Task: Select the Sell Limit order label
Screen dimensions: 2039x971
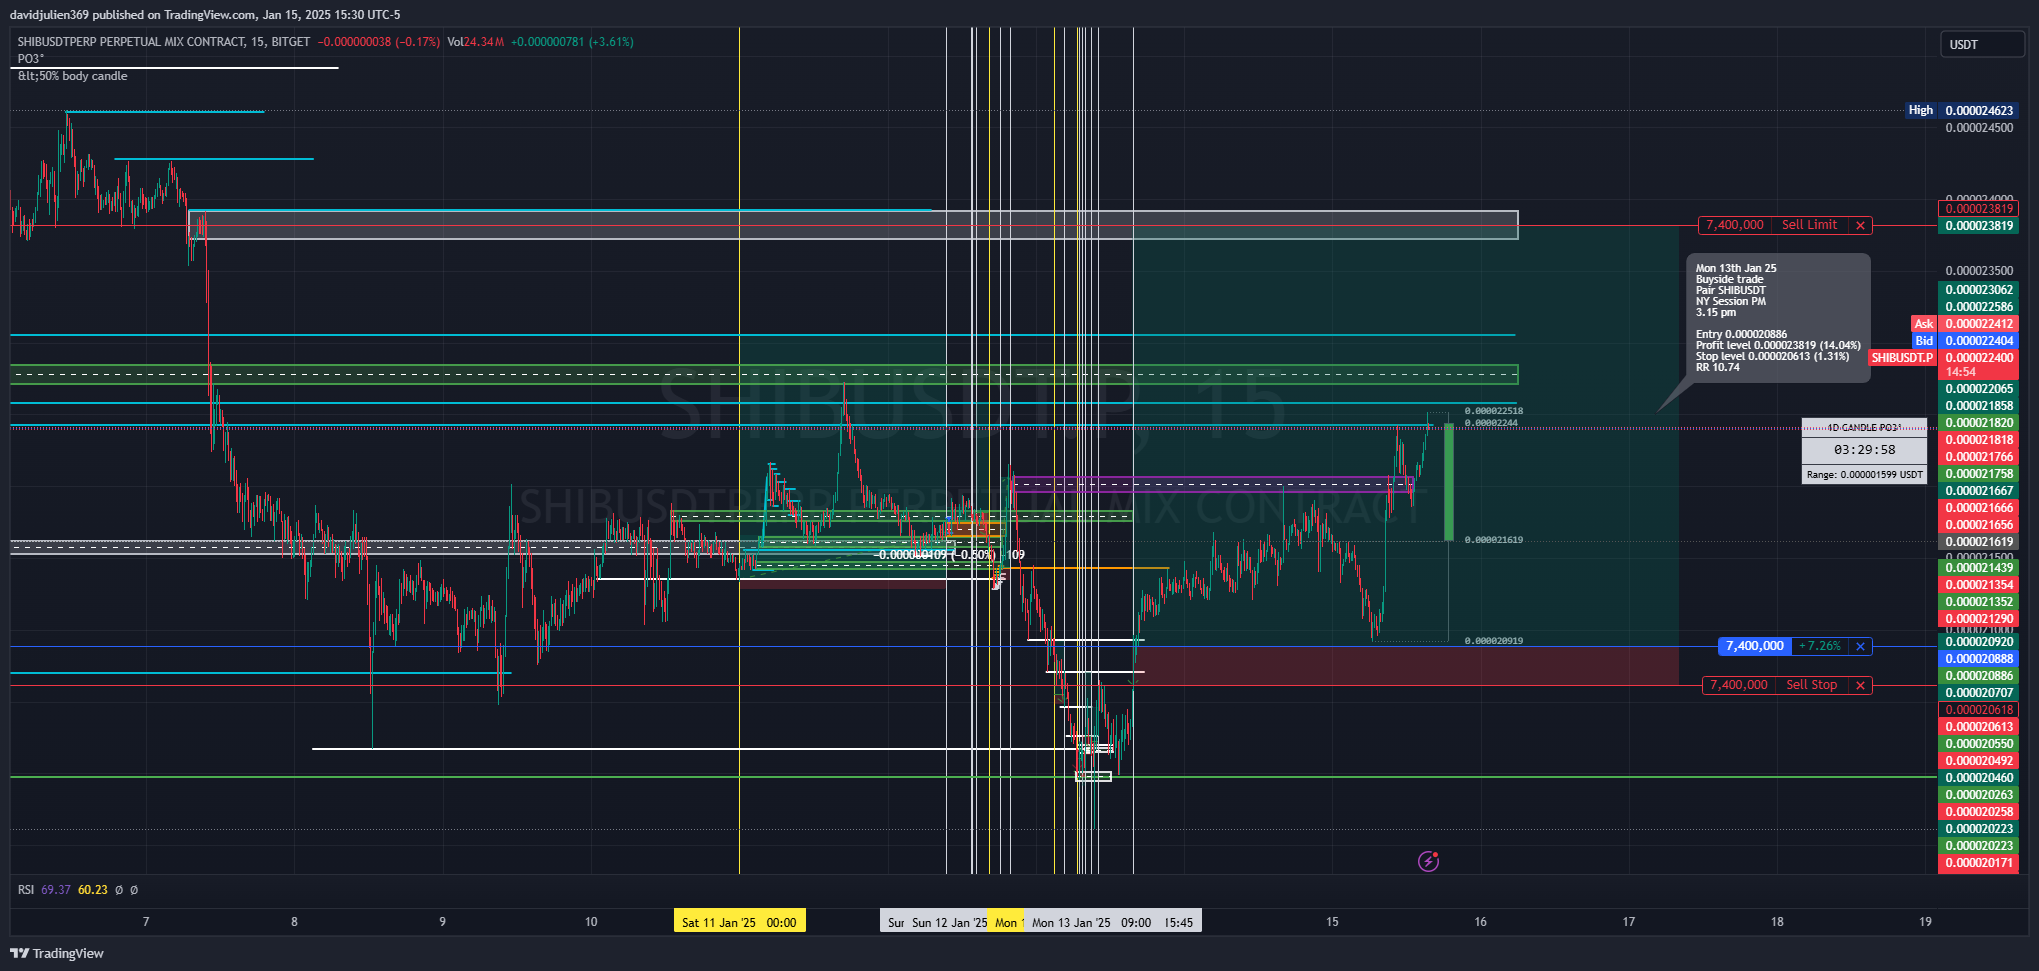Action: pyautogui.click(x=1809, y=225)
